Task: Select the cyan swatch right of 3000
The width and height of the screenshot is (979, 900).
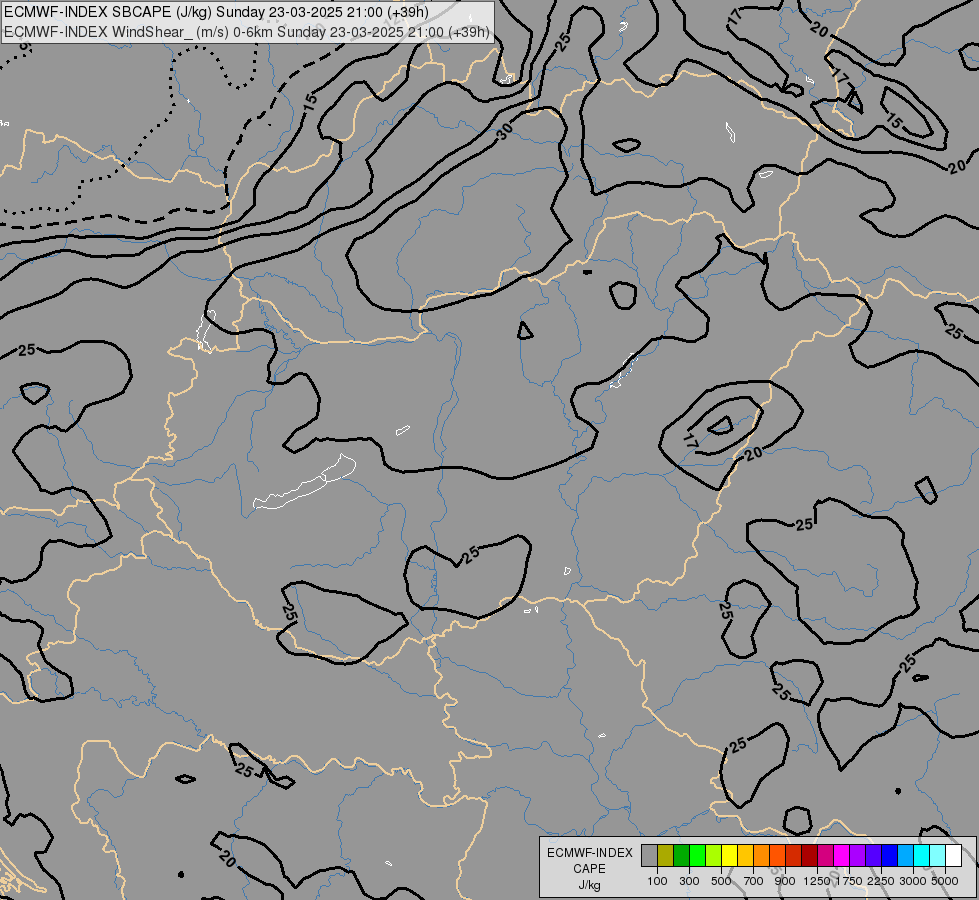Action: tap(922, 855)
